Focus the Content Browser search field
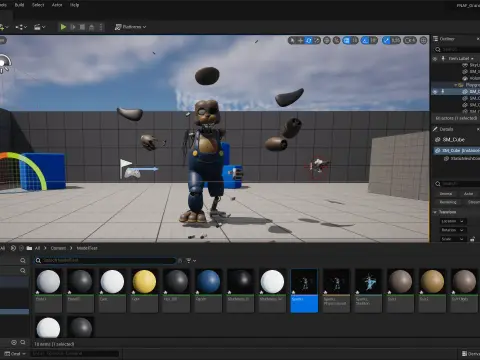 tap(105, 260)
